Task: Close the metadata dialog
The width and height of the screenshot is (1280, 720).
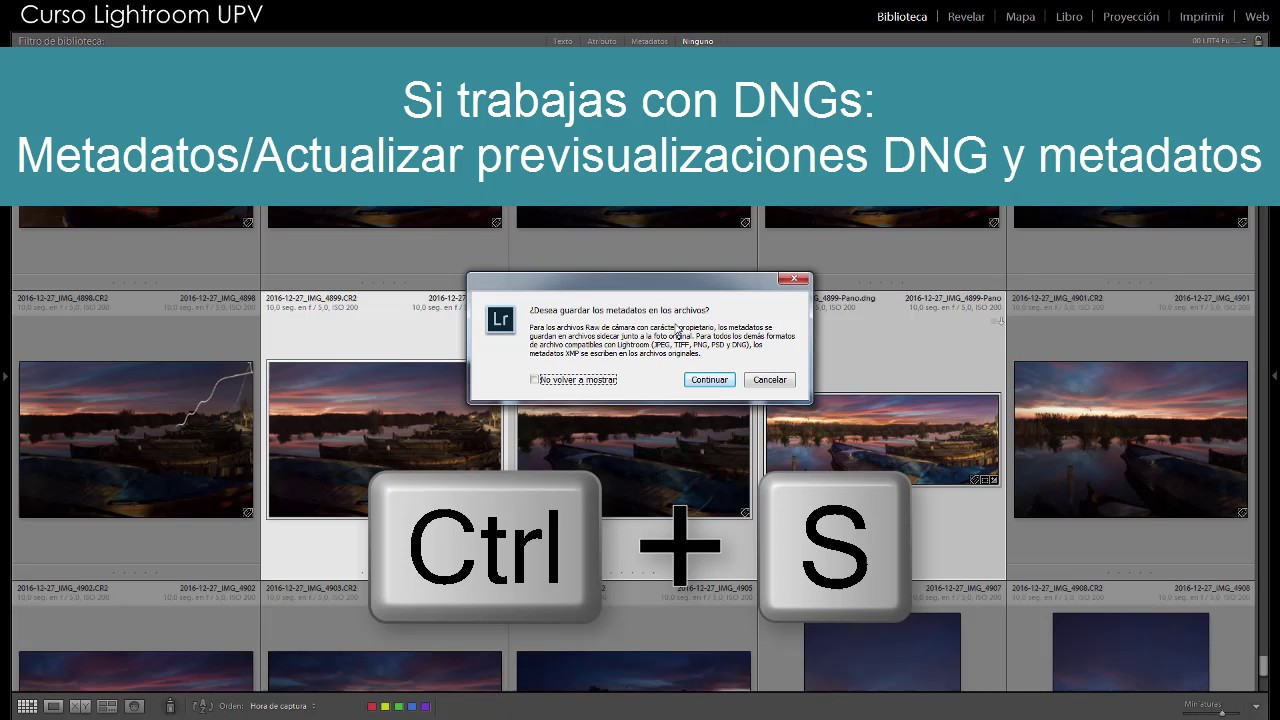Action: coord(794,279)
